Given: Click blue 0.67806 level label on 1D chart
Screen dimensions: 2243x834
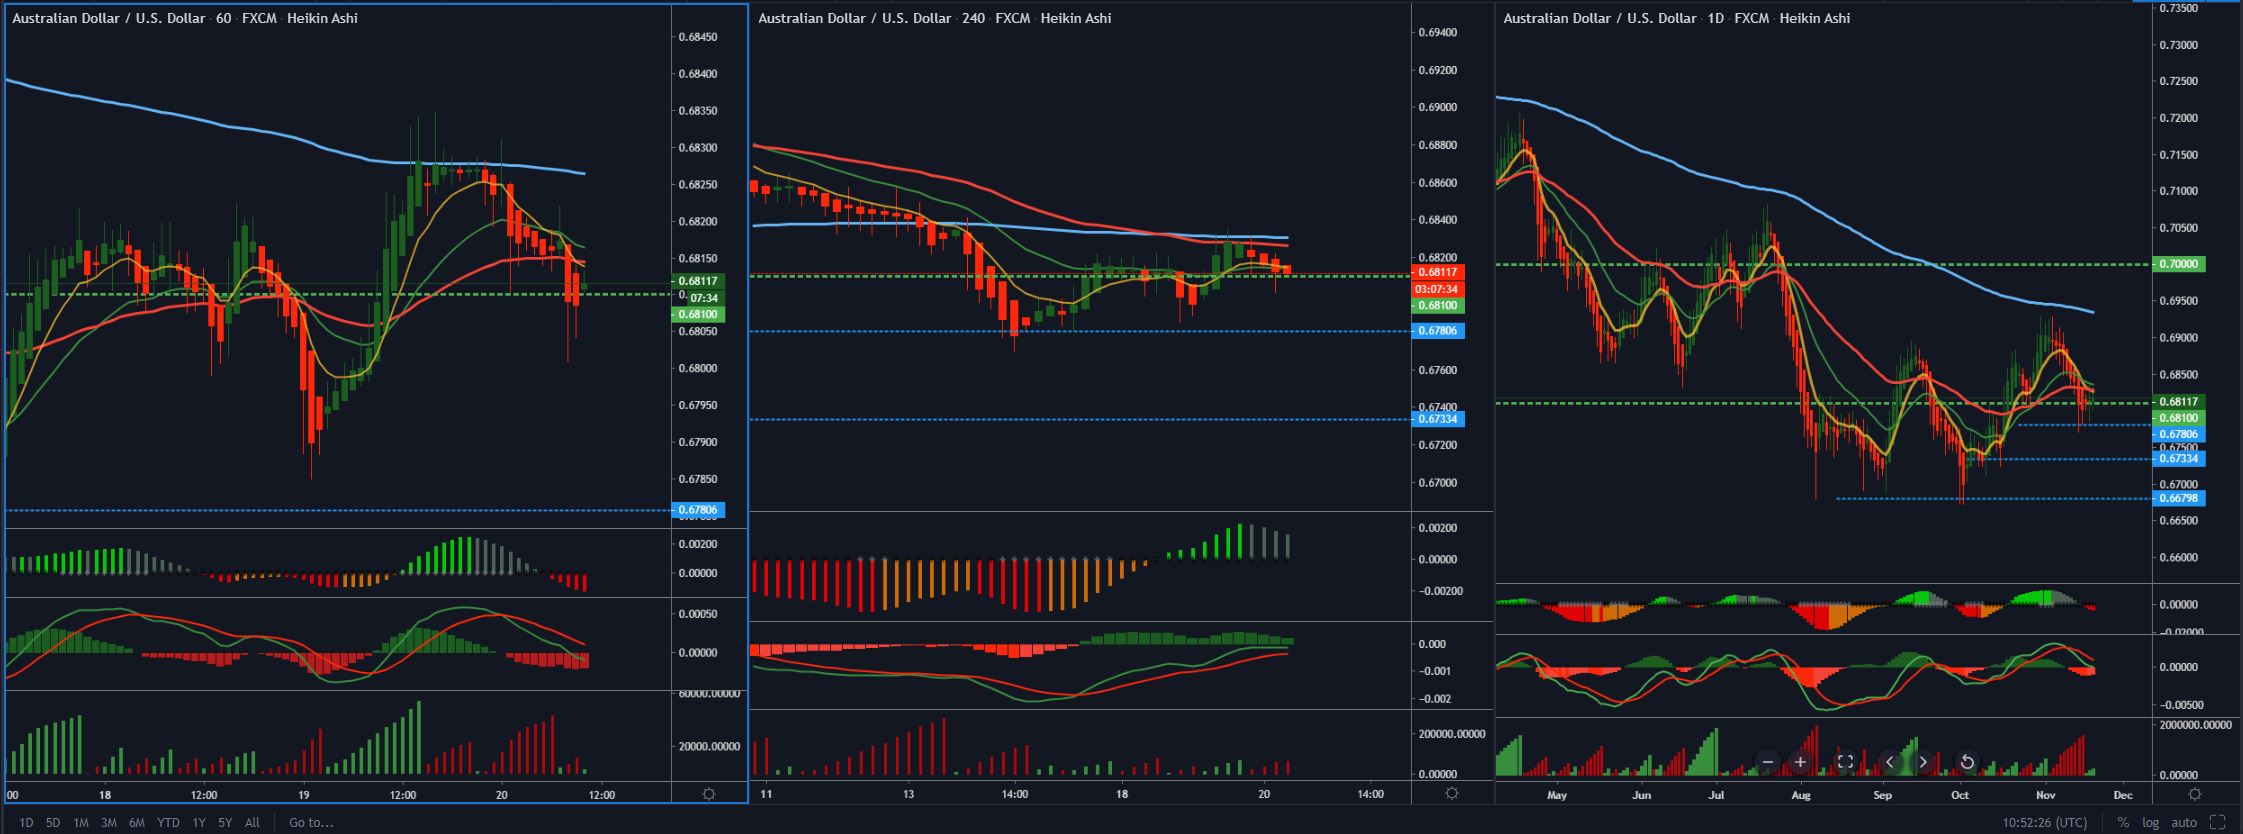Looking at the screenshot, I should pos(2180,434).
